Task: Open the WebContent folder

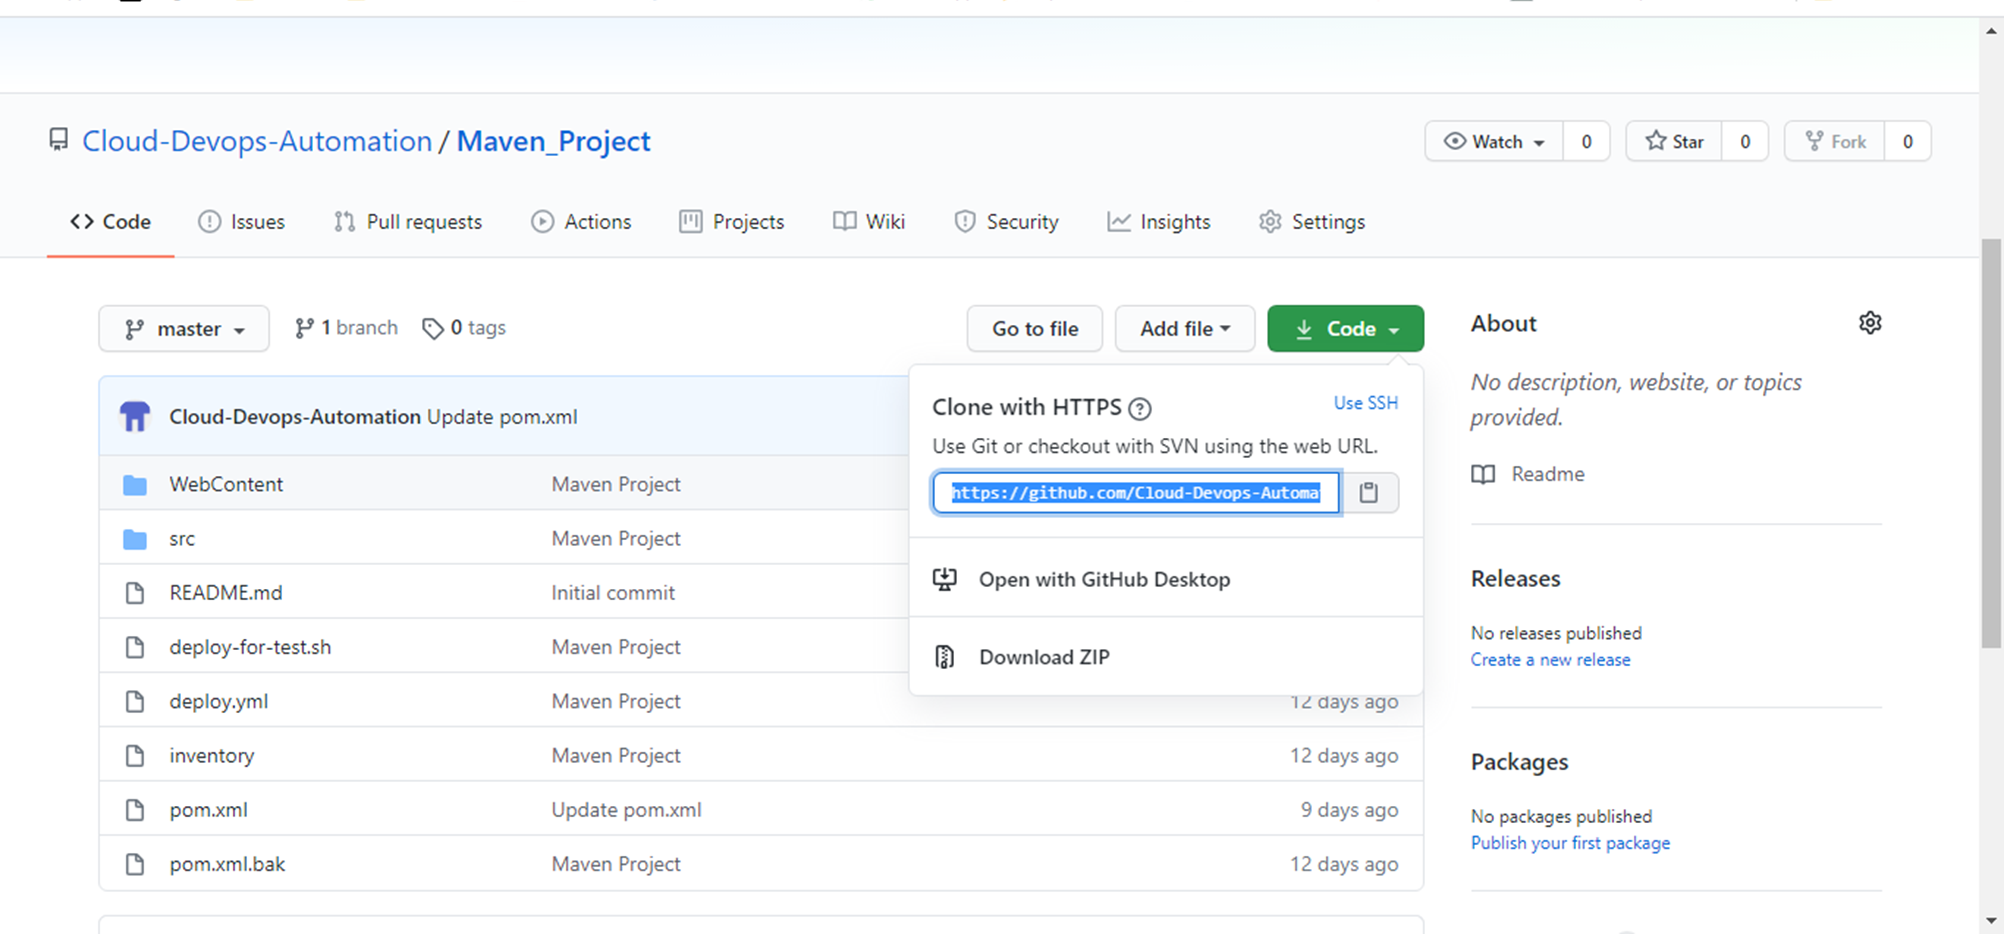Action: point(226,483)
